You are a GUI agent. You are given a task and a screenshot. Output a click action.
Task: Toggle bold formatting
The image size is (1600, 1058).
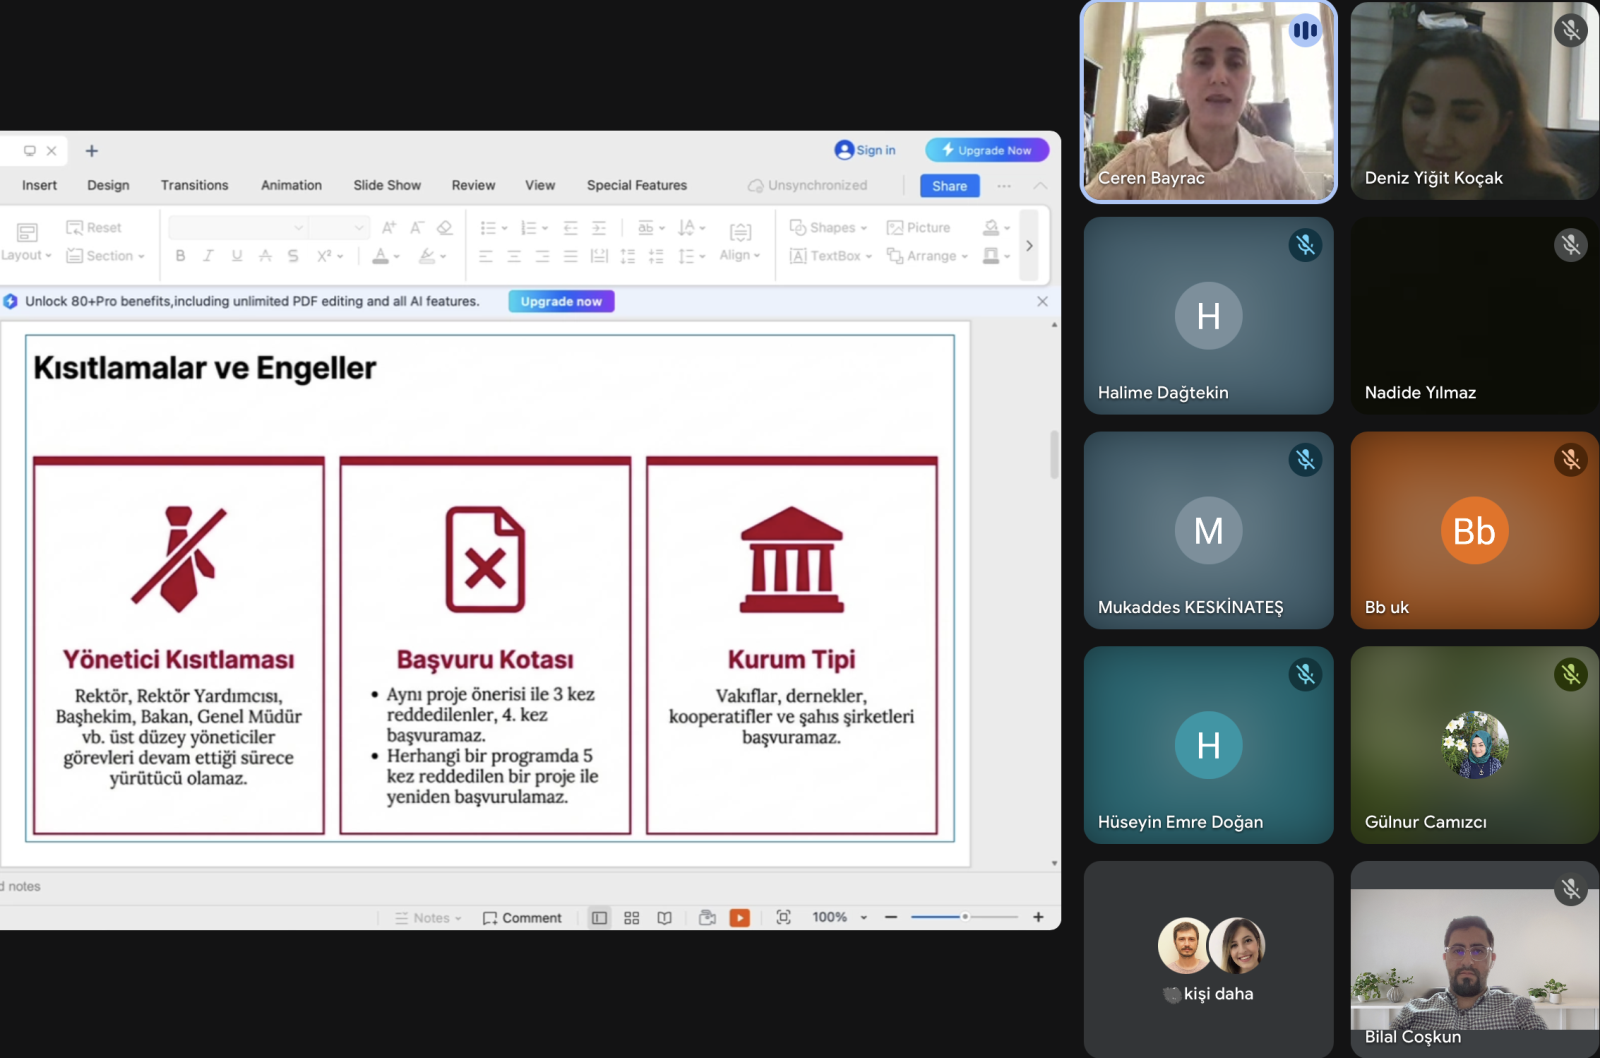[180, 256]
